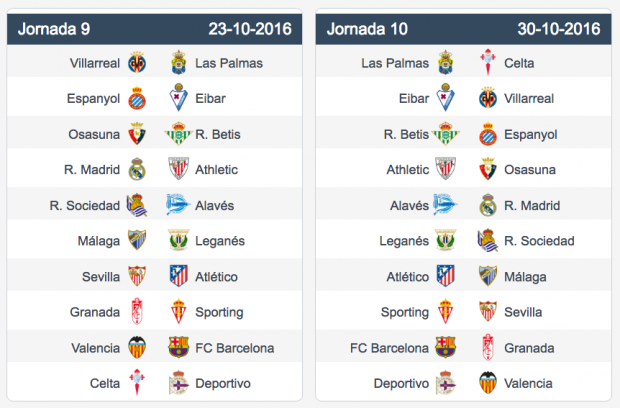Select the Real Madrid crest in Jornada 9
This screenshot has height=408, width=620.
click(x=137, y=170)
